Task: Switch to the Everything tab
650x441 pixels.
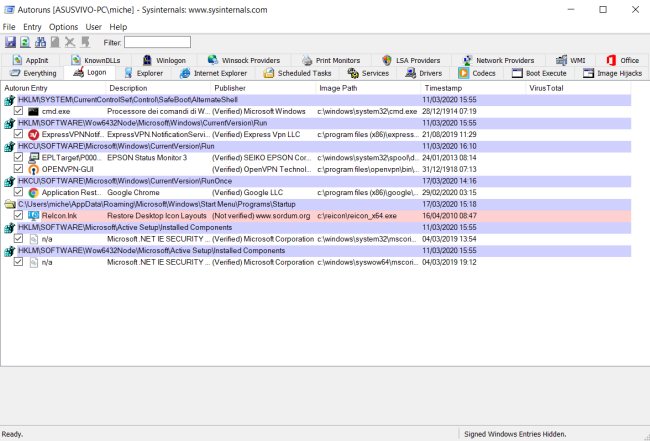Action: [33, 73]
